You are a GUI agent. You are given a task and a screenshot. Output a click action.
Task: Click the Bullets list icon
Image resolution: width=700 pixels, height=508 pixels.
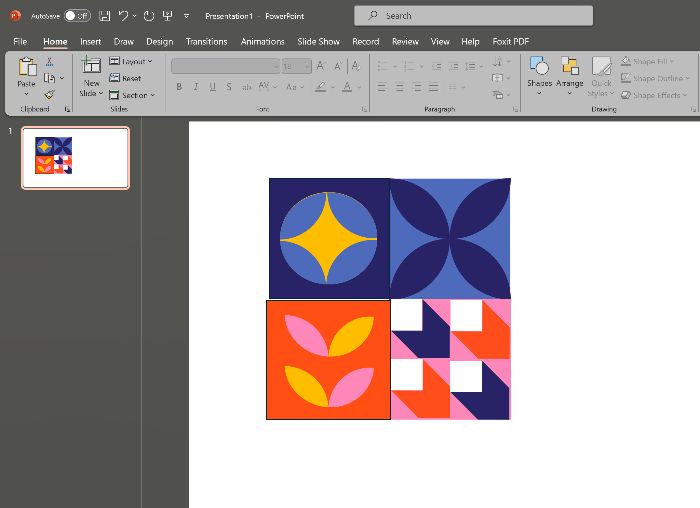382,67
